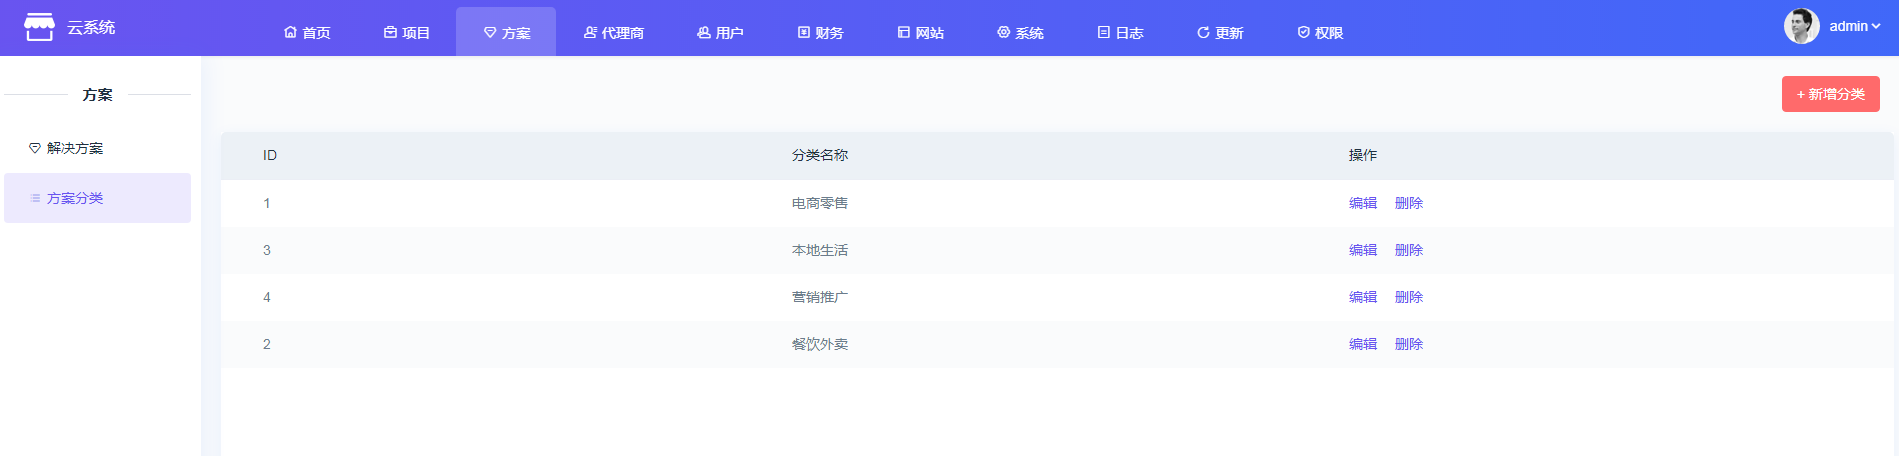Image resolution: width=1899 pixels, height=456 pixels.
Task: Delete the 餐饮外卖 category
Action: point(1408,344)
